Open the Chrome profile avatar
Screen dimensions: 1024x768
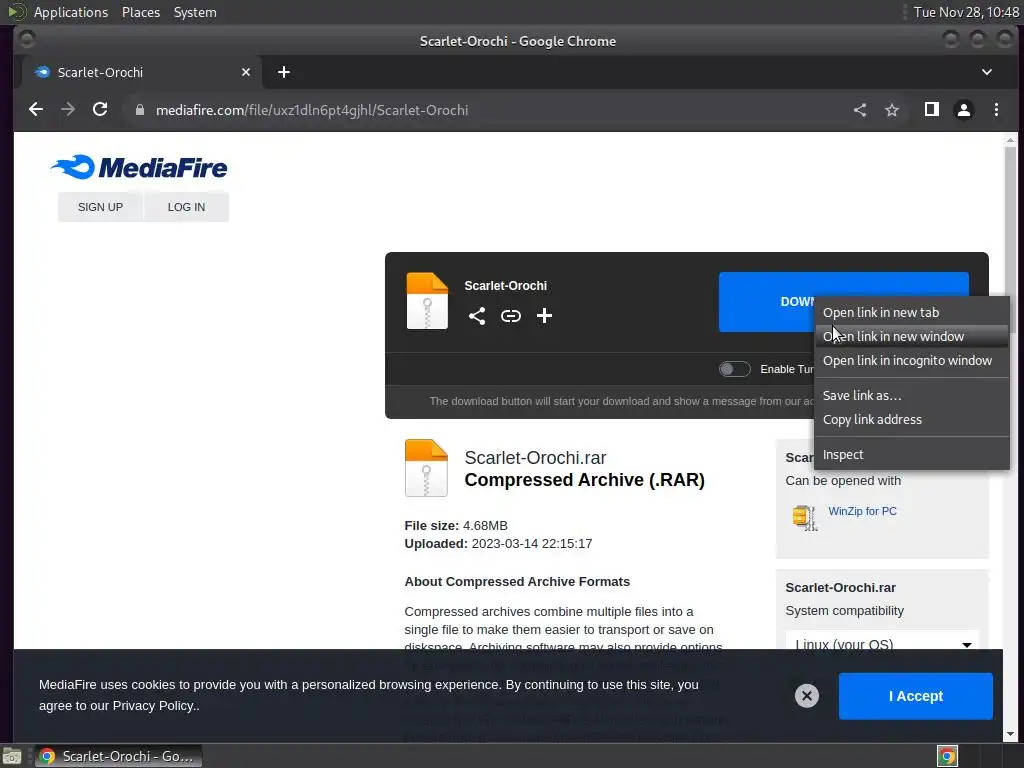(x=963, y=110)
